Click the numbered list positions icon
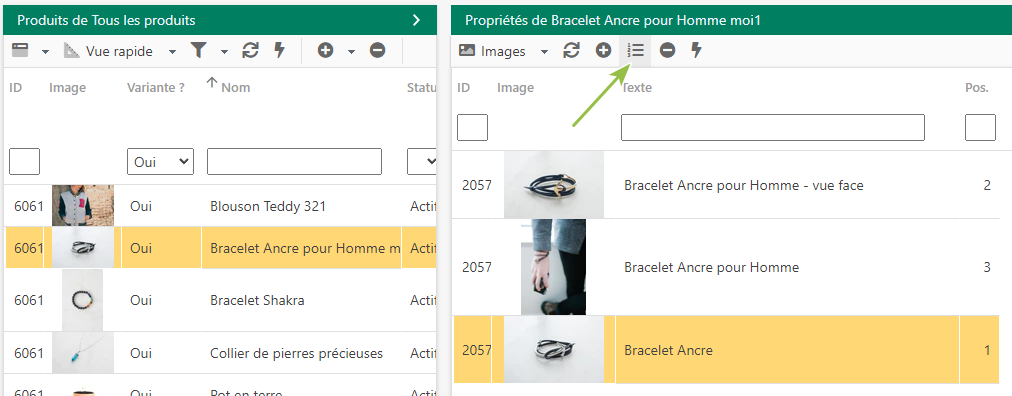The image size is (1012, 396). [x=636, y=51]
